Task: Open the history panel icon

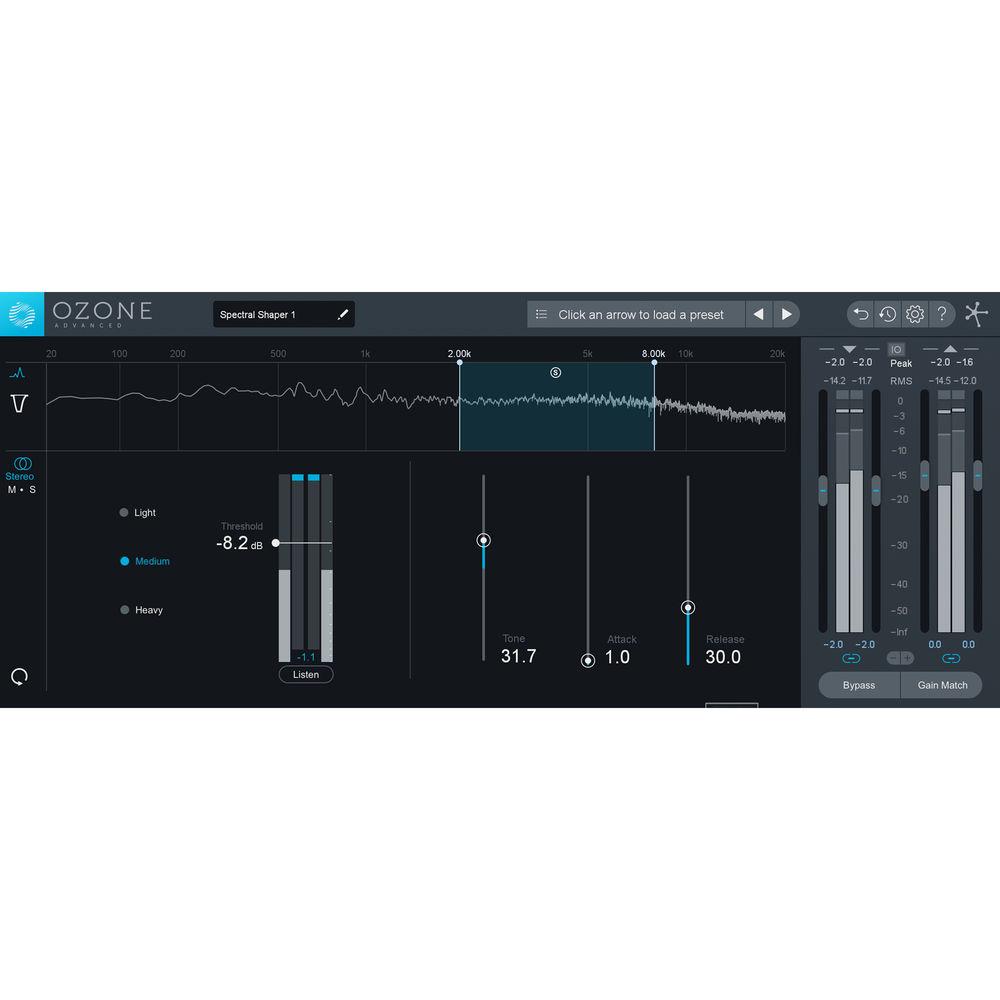Action: coord(887,314)
